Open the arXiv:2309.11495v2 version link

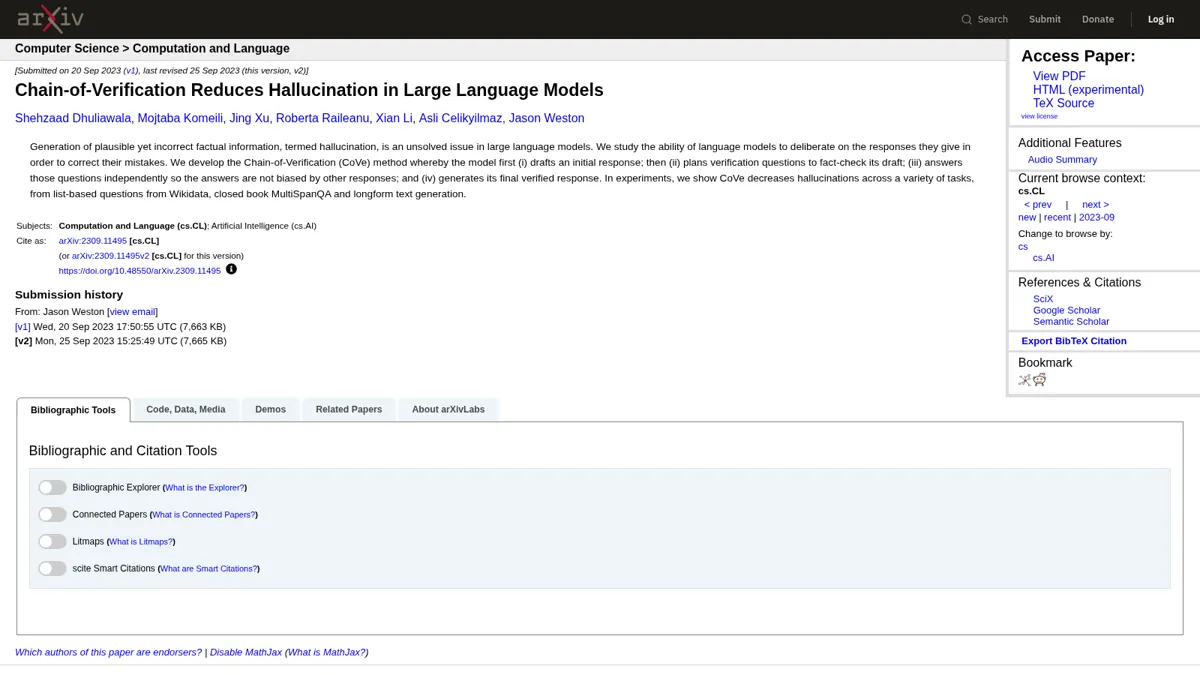click(x=110, y=256)
